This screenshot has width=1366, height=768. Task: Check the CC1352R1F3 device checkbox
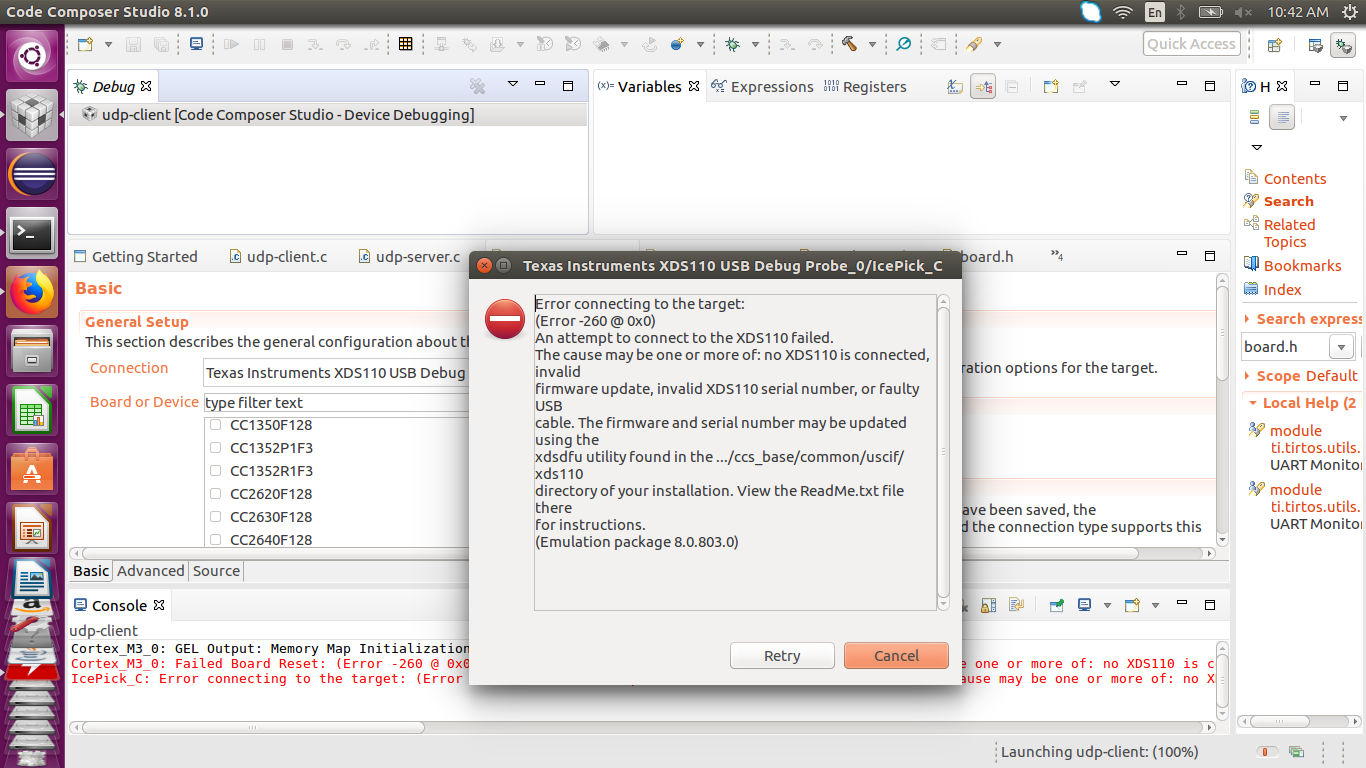click(x=216, y=471)
